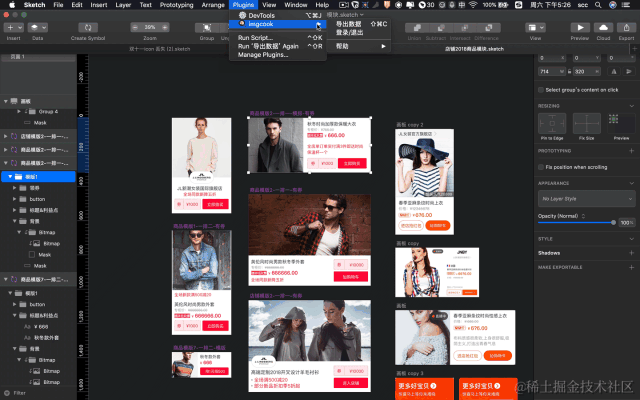Add a prototyping link with plus icon
The image size is (640, 400).
click(631, 151)
